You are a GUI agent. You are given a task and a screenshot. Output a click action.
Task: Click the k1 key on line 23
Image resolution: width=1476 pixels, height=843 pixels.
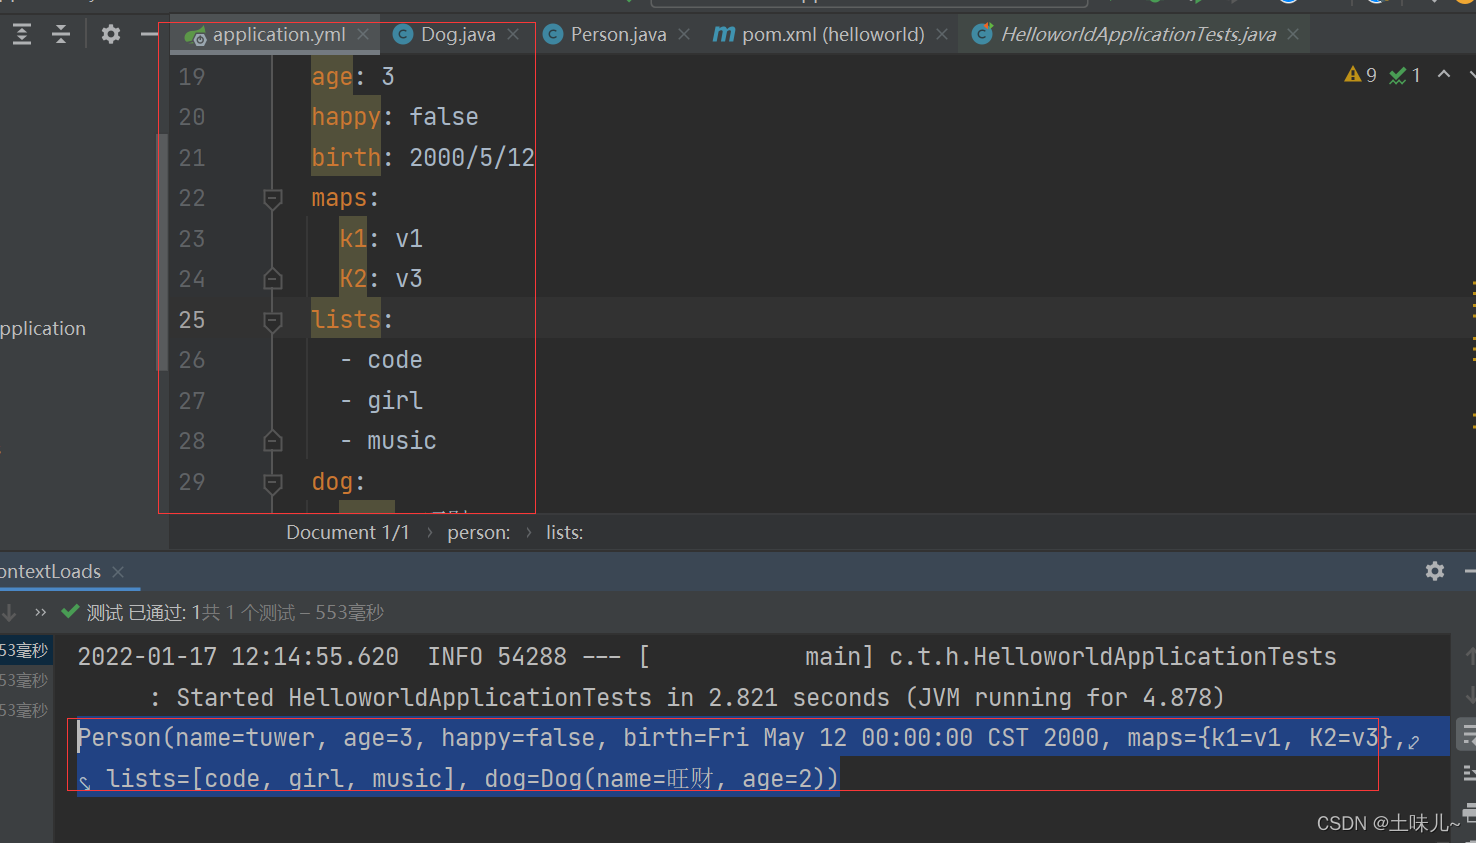(353, 239)
